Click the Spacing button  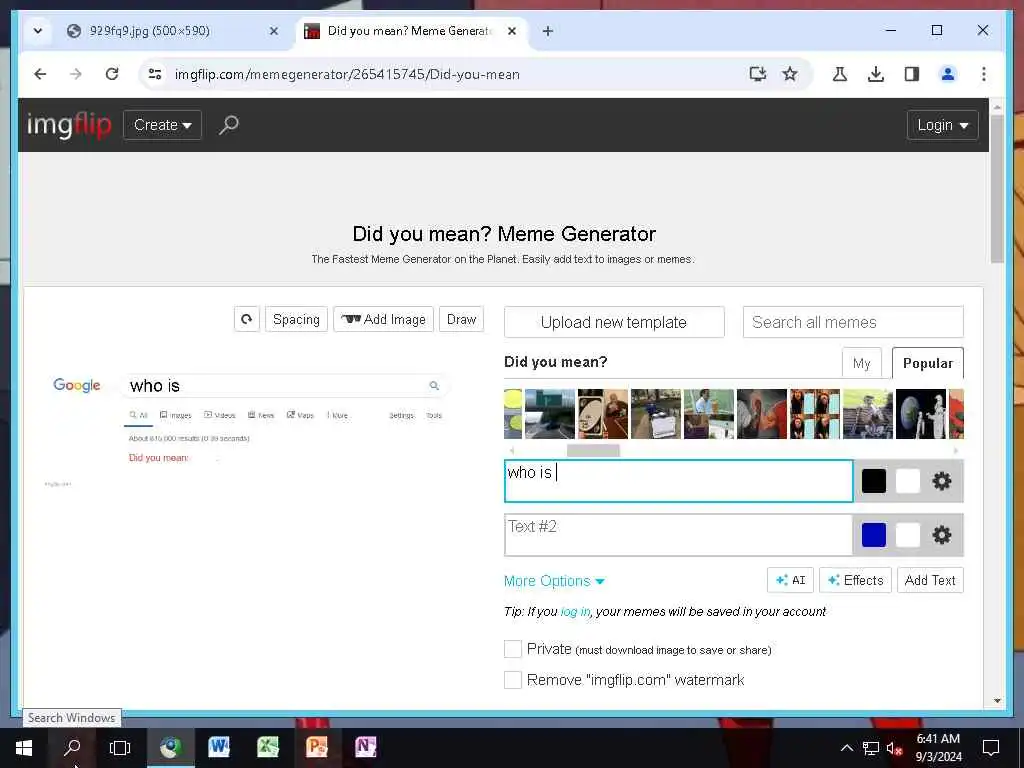tap(296, 319)
